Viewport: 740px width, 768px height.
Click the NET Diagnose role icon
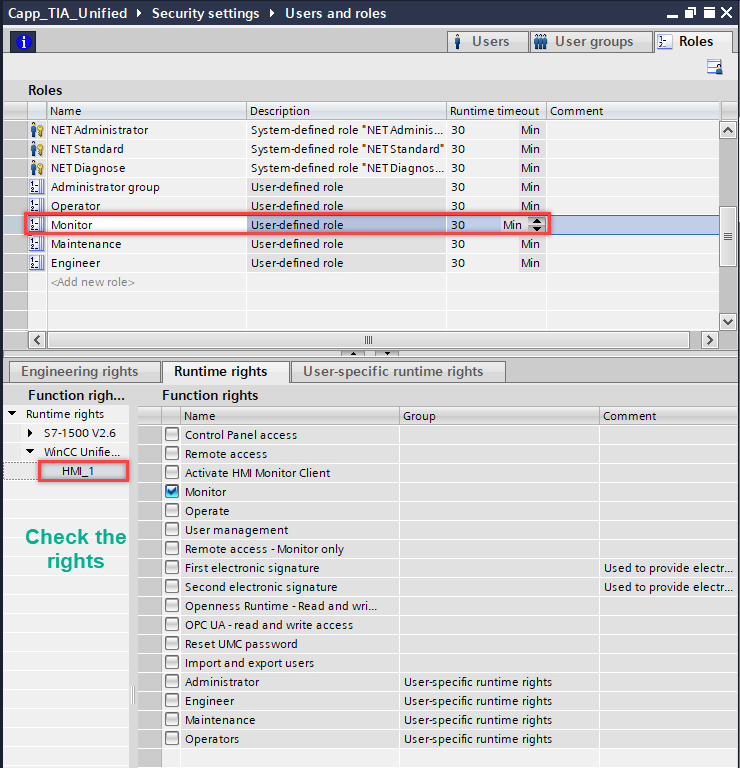click(36, 168)
